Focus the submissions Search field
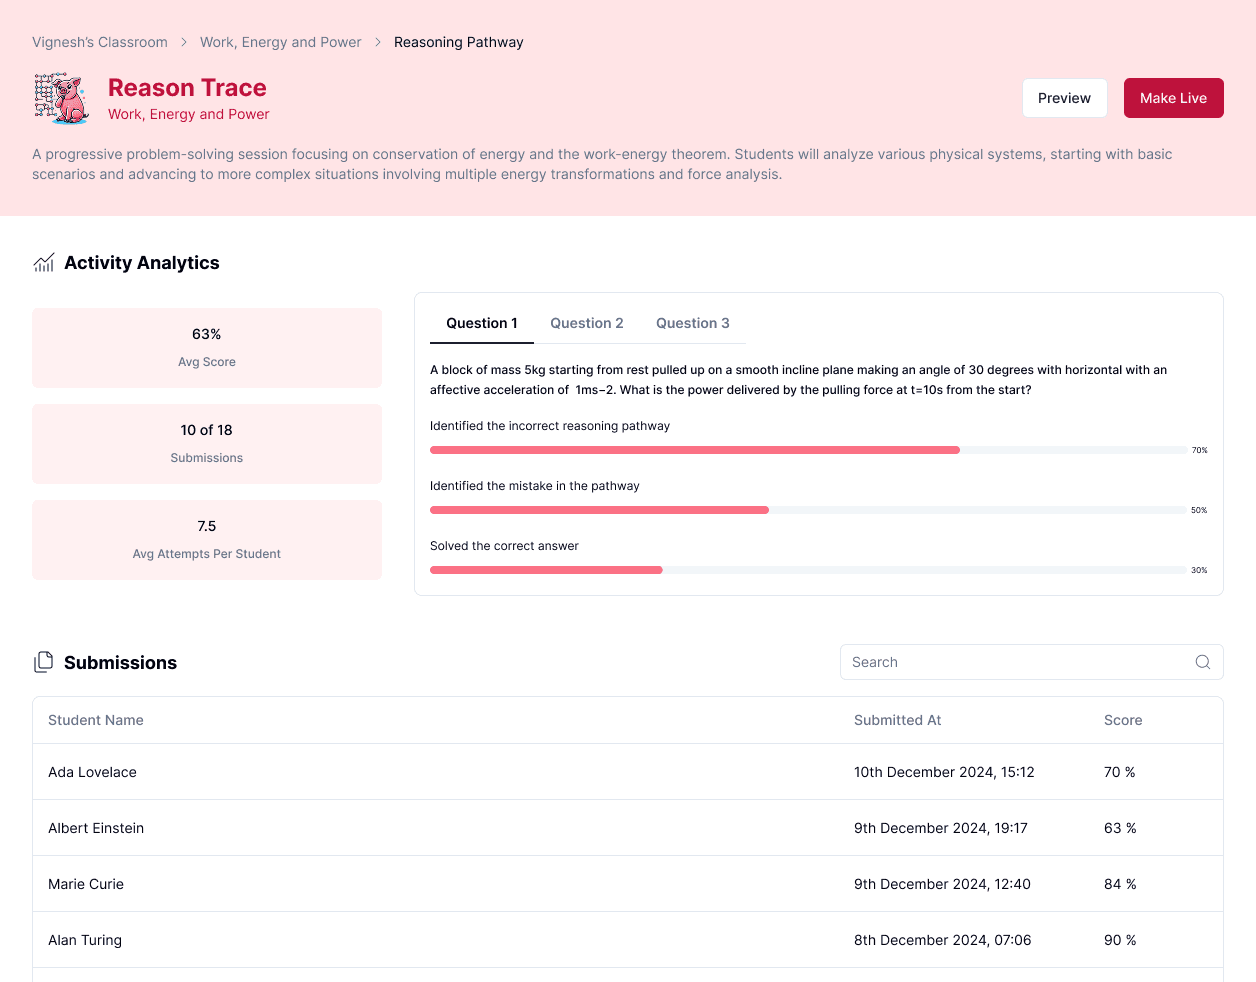Viewport: 1256px width, 982px height. click(x=1031, y=662)
